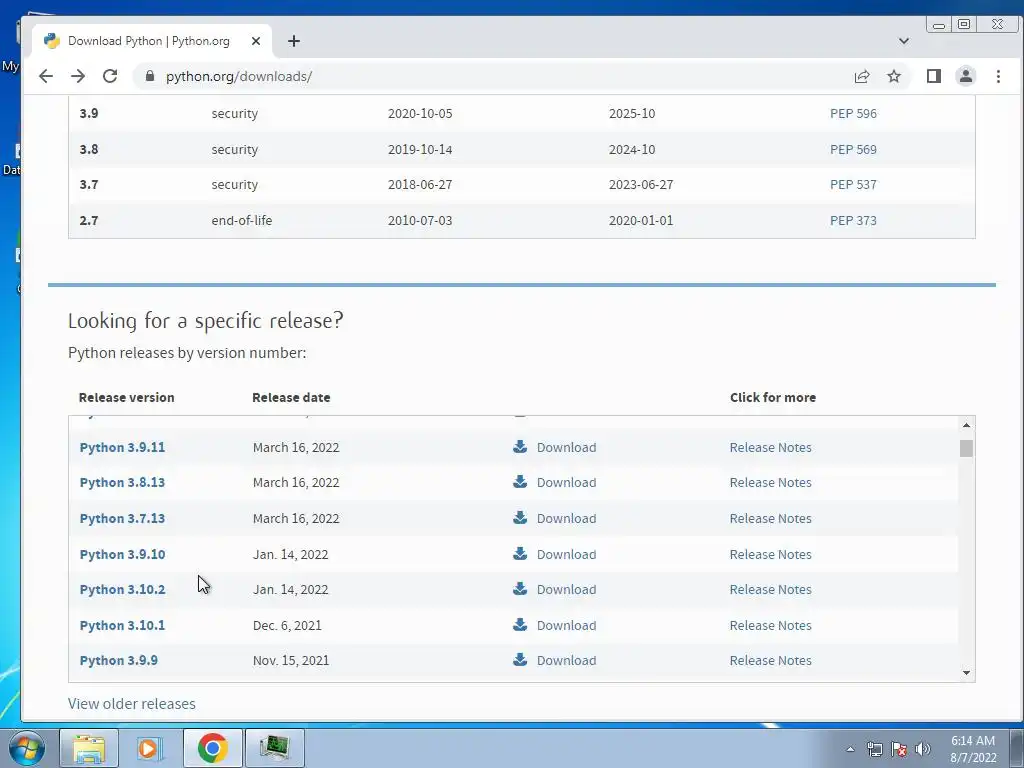View Release Notes for Python 3.10.1
This screenshot has width=1024, height=768.
coord(771,626)
